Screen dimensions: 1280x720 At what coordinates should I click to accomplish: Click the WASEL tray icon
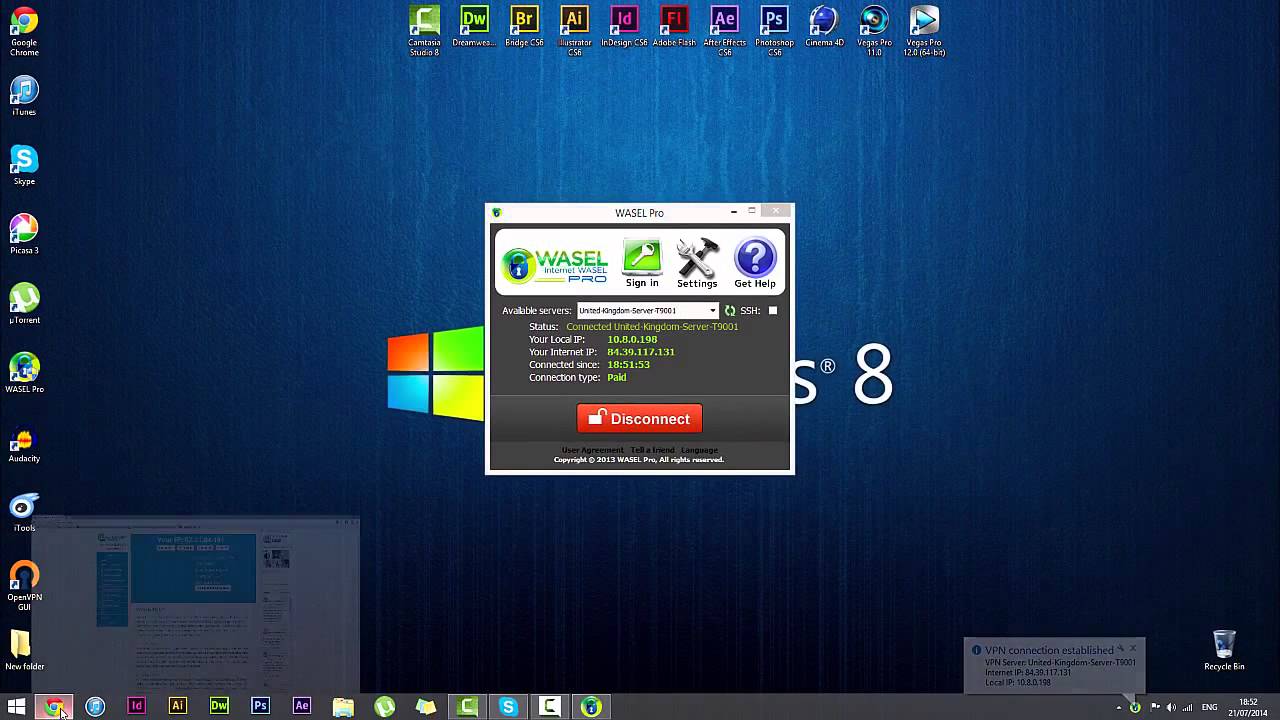(1135, 708)
